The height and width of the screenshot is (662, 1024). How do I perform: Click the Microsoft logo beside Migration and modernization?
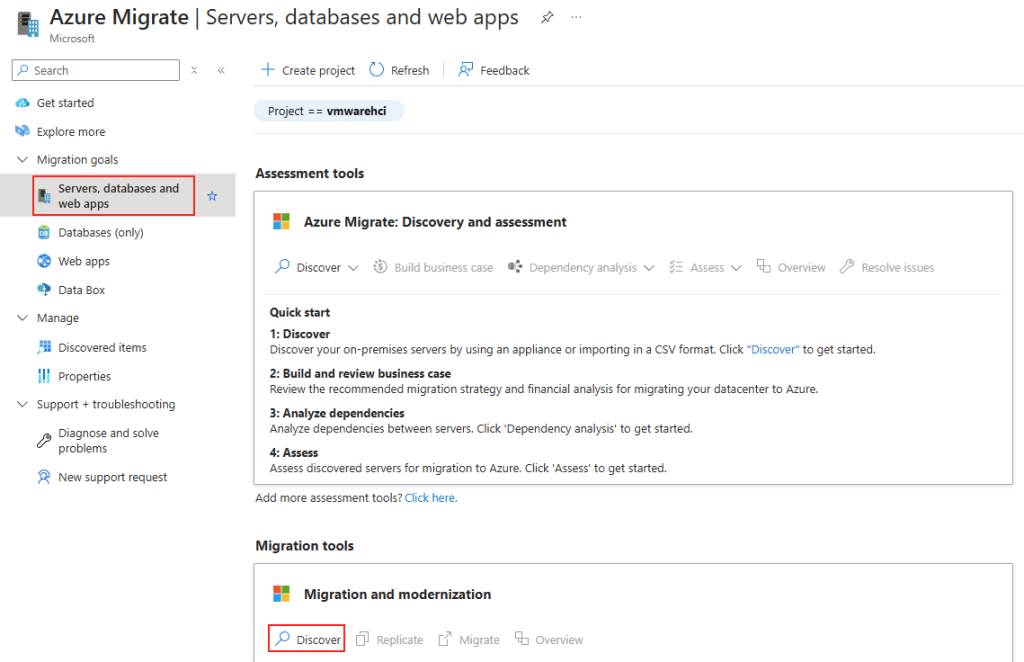(x=281, y=593)
